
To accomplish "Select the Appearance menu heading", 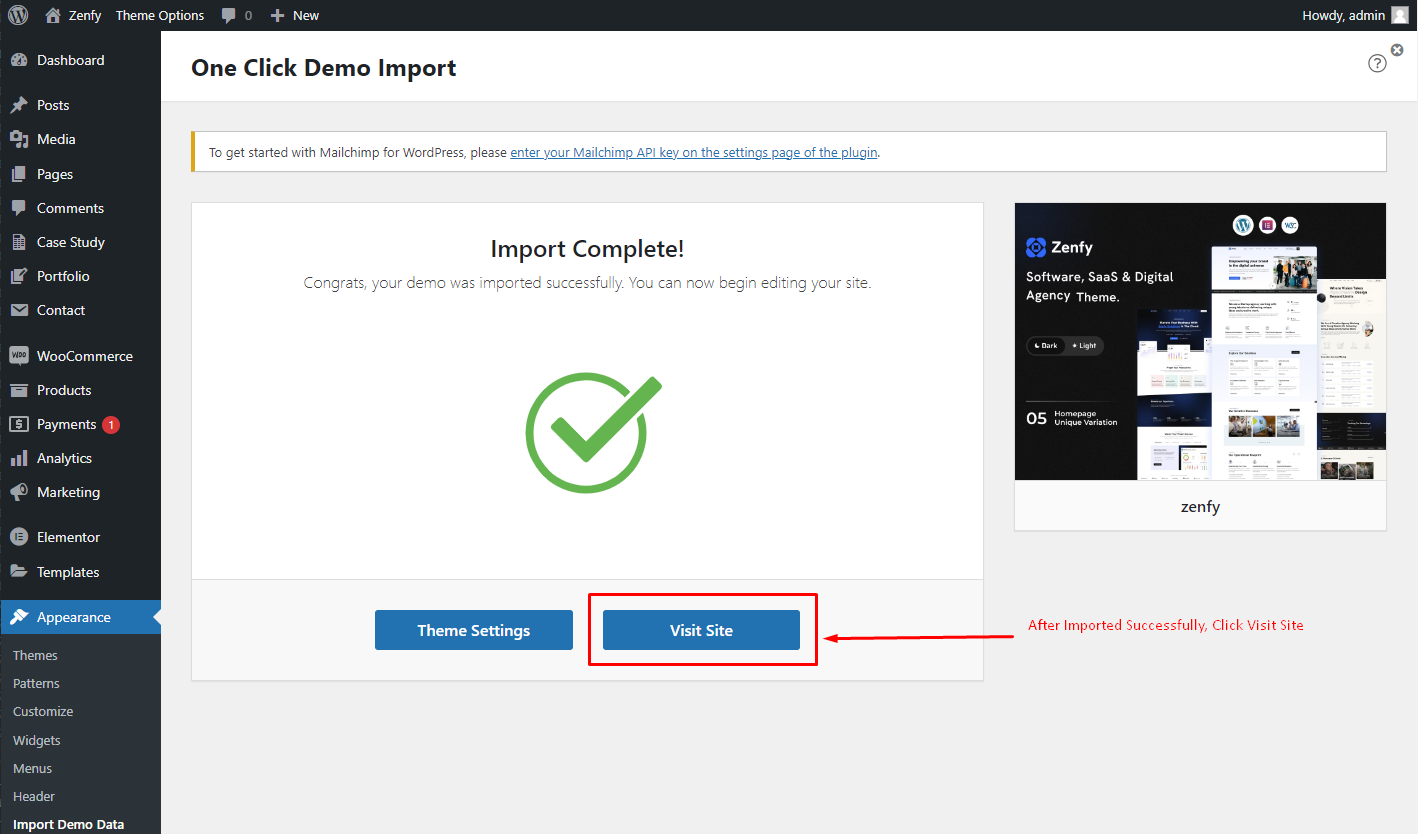I will 80,617.
